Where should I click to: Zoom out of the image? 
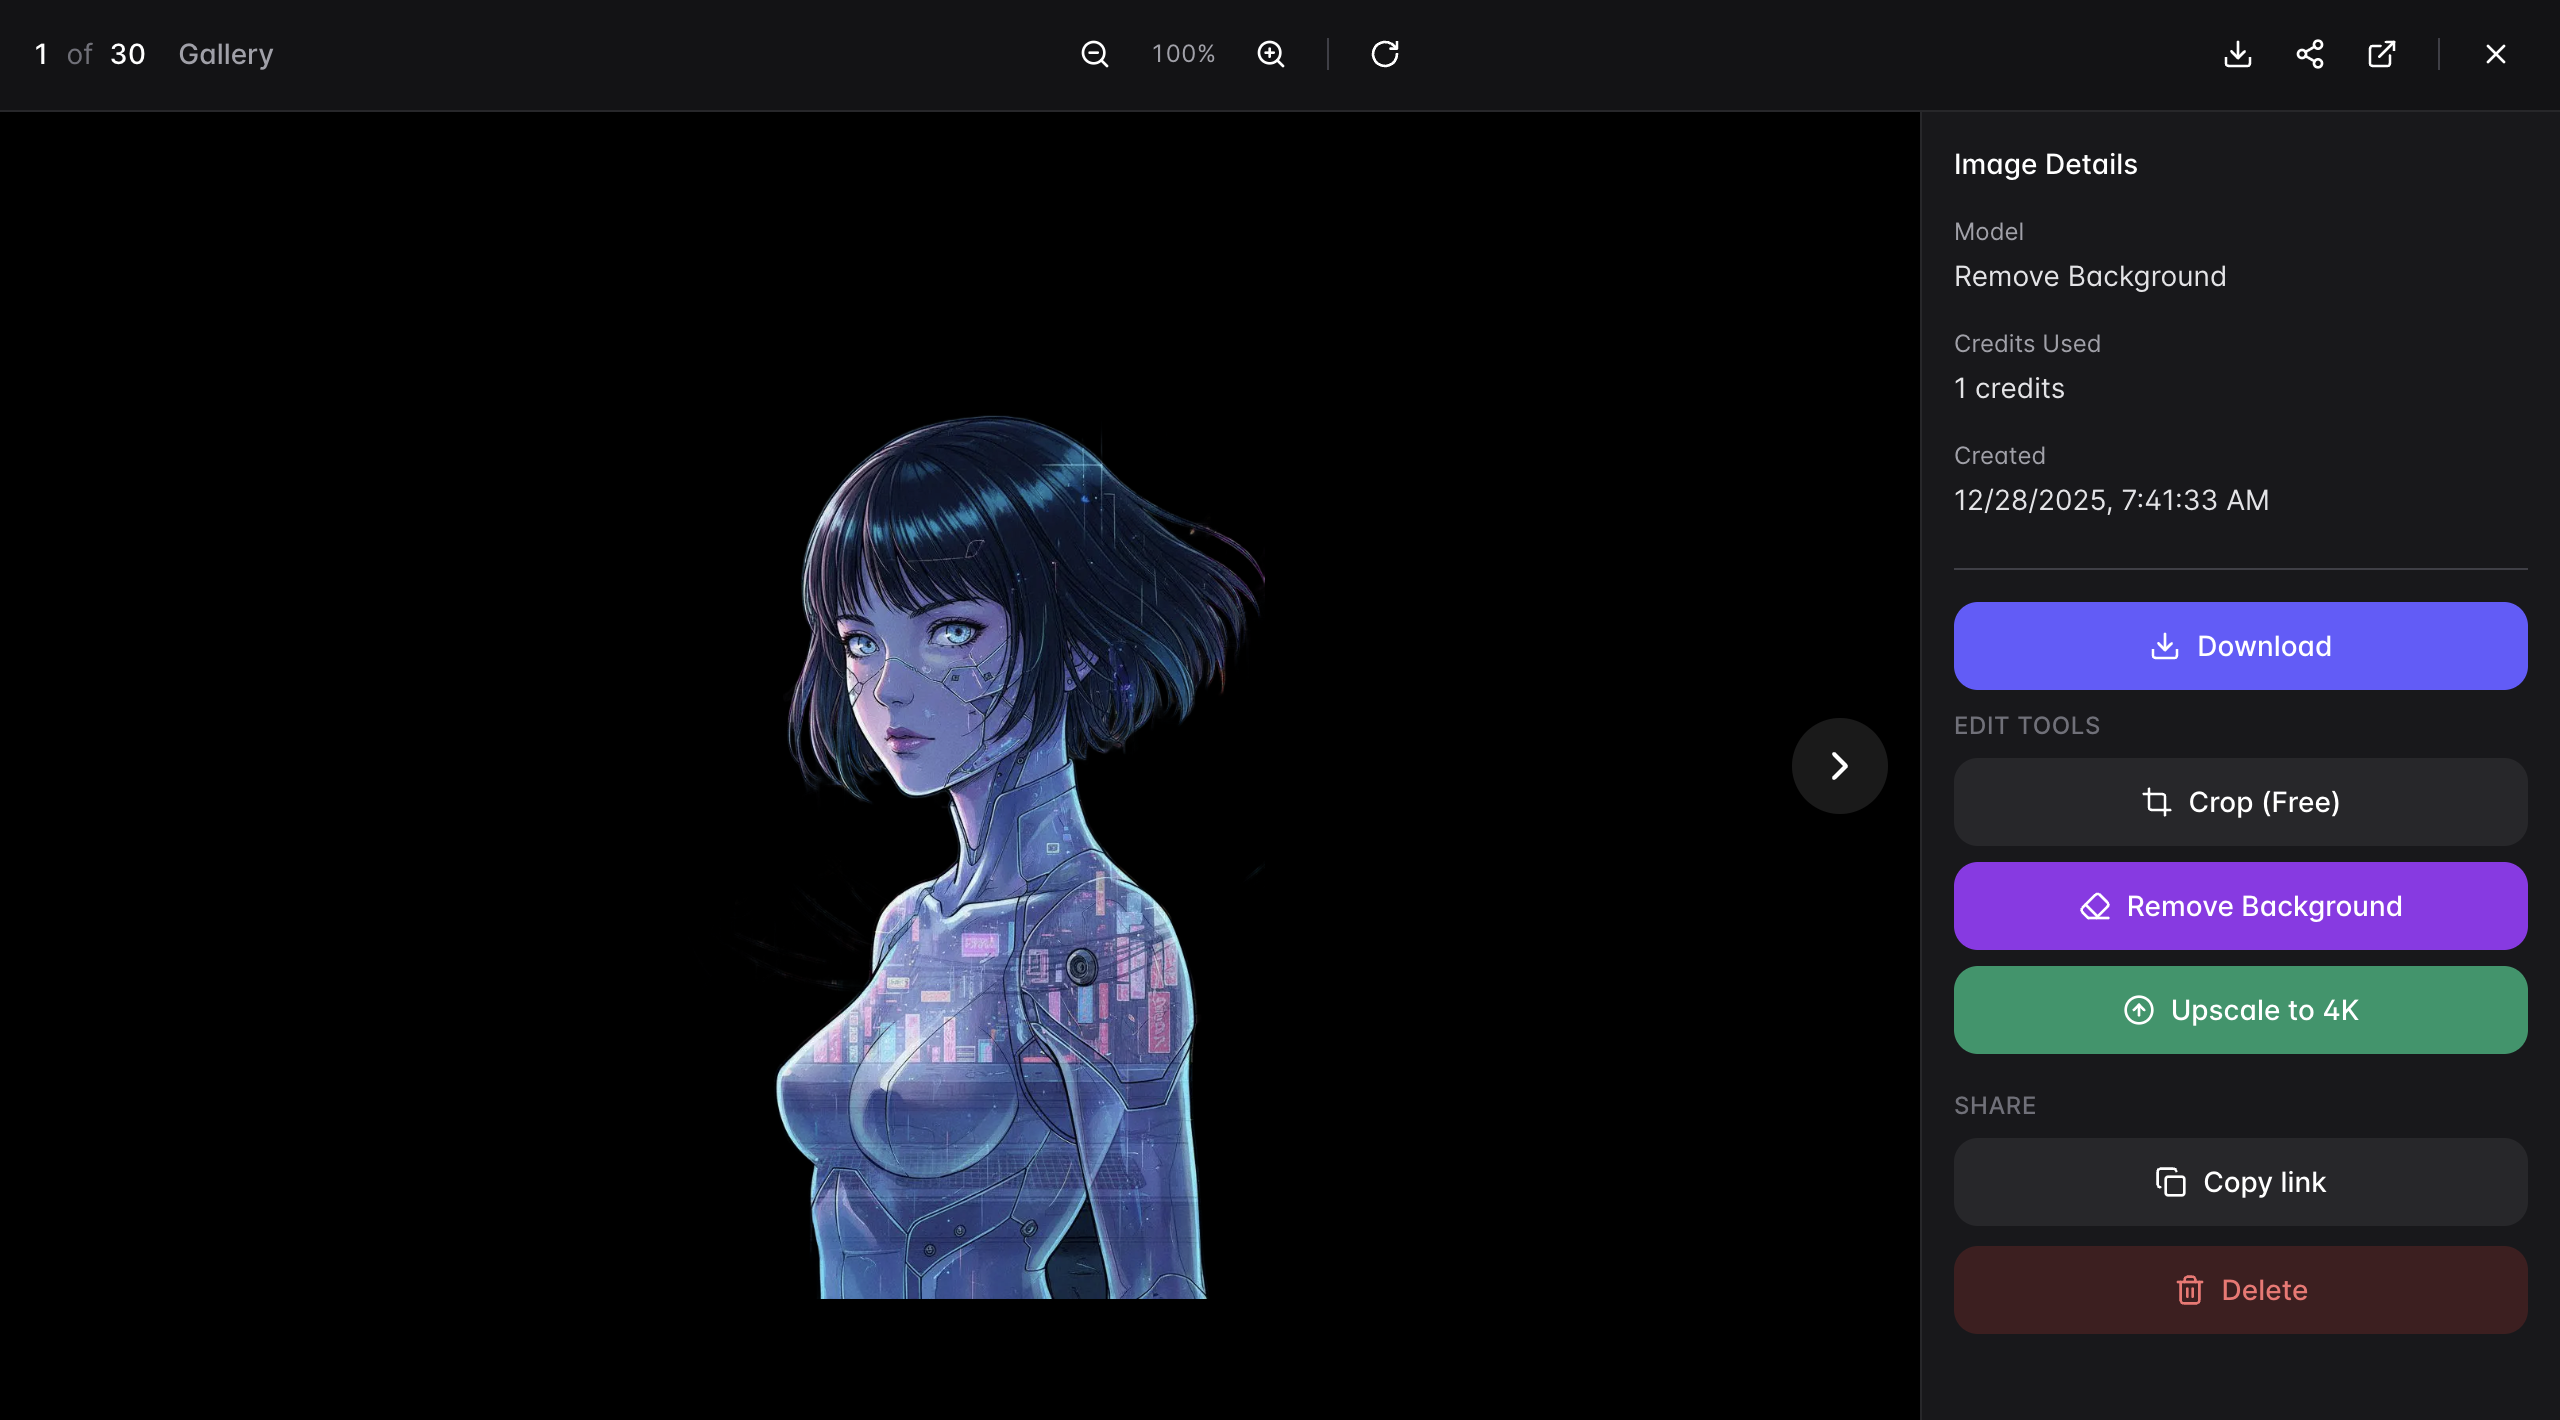coord(1095,54)
